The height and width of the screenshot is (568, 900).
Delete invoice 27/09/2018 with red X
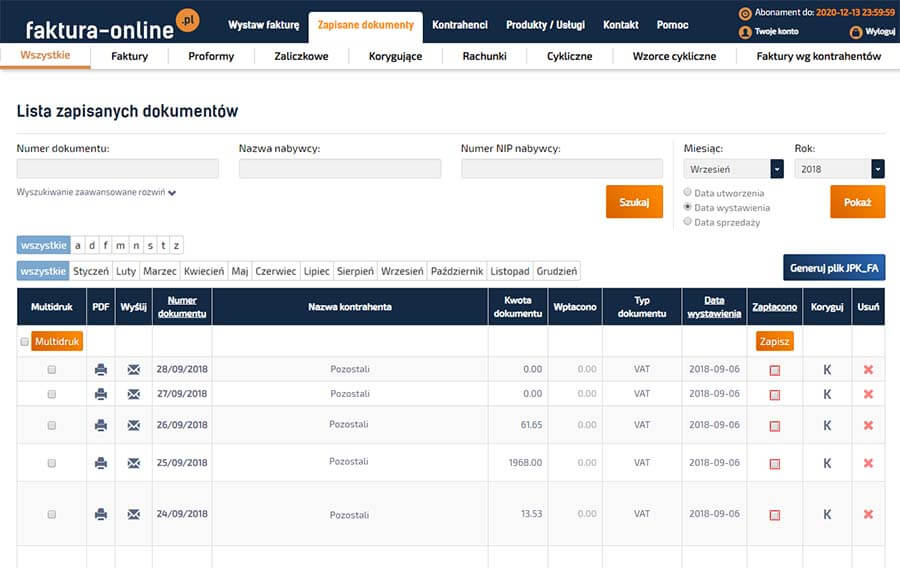868,394
